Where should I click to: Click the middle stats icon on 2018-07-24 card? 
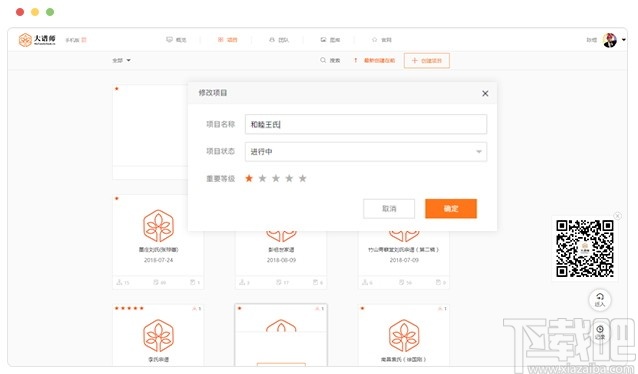click(156, 282)
